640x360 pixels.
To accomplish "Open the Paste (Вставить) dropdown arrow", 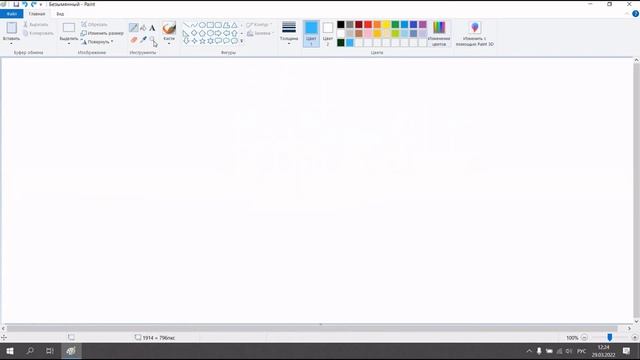I will click(x=11, y=43).
